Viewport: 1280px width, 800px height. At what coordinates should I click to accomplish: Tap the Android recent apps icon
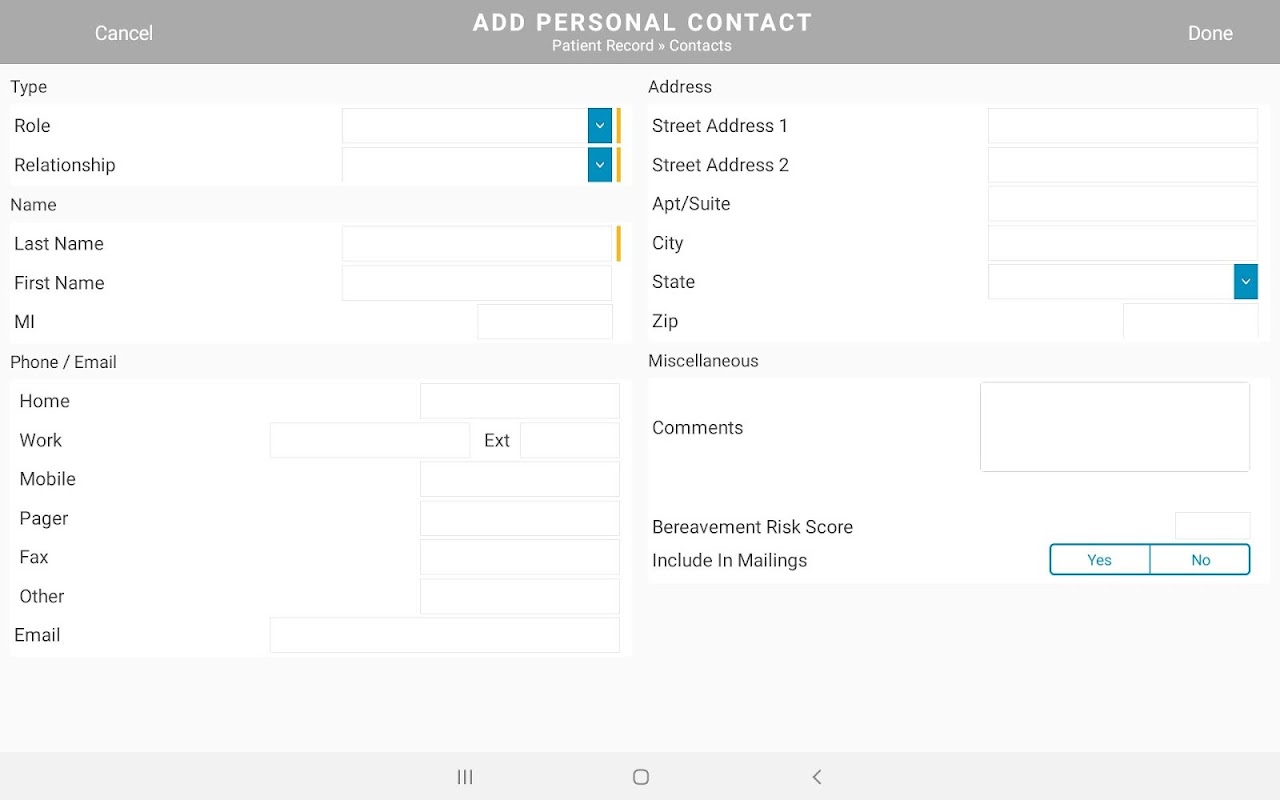[465, 777]
